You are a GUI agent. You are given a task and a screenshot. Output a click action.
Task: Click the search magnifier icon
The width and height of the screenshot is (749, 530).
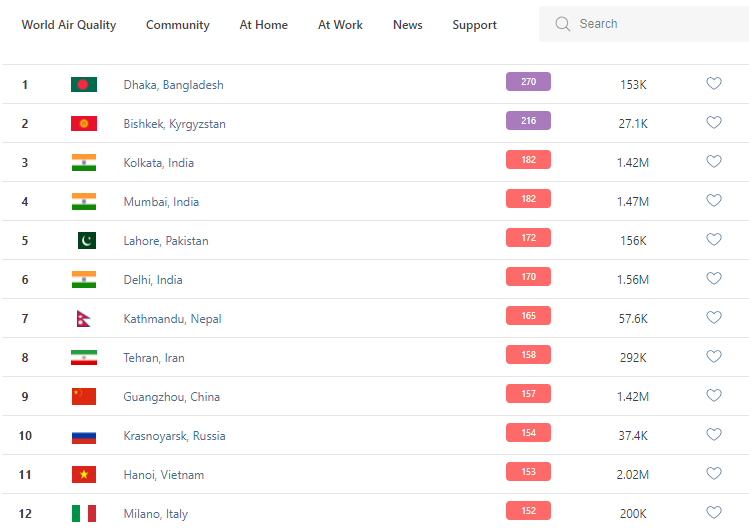point(563,24)
